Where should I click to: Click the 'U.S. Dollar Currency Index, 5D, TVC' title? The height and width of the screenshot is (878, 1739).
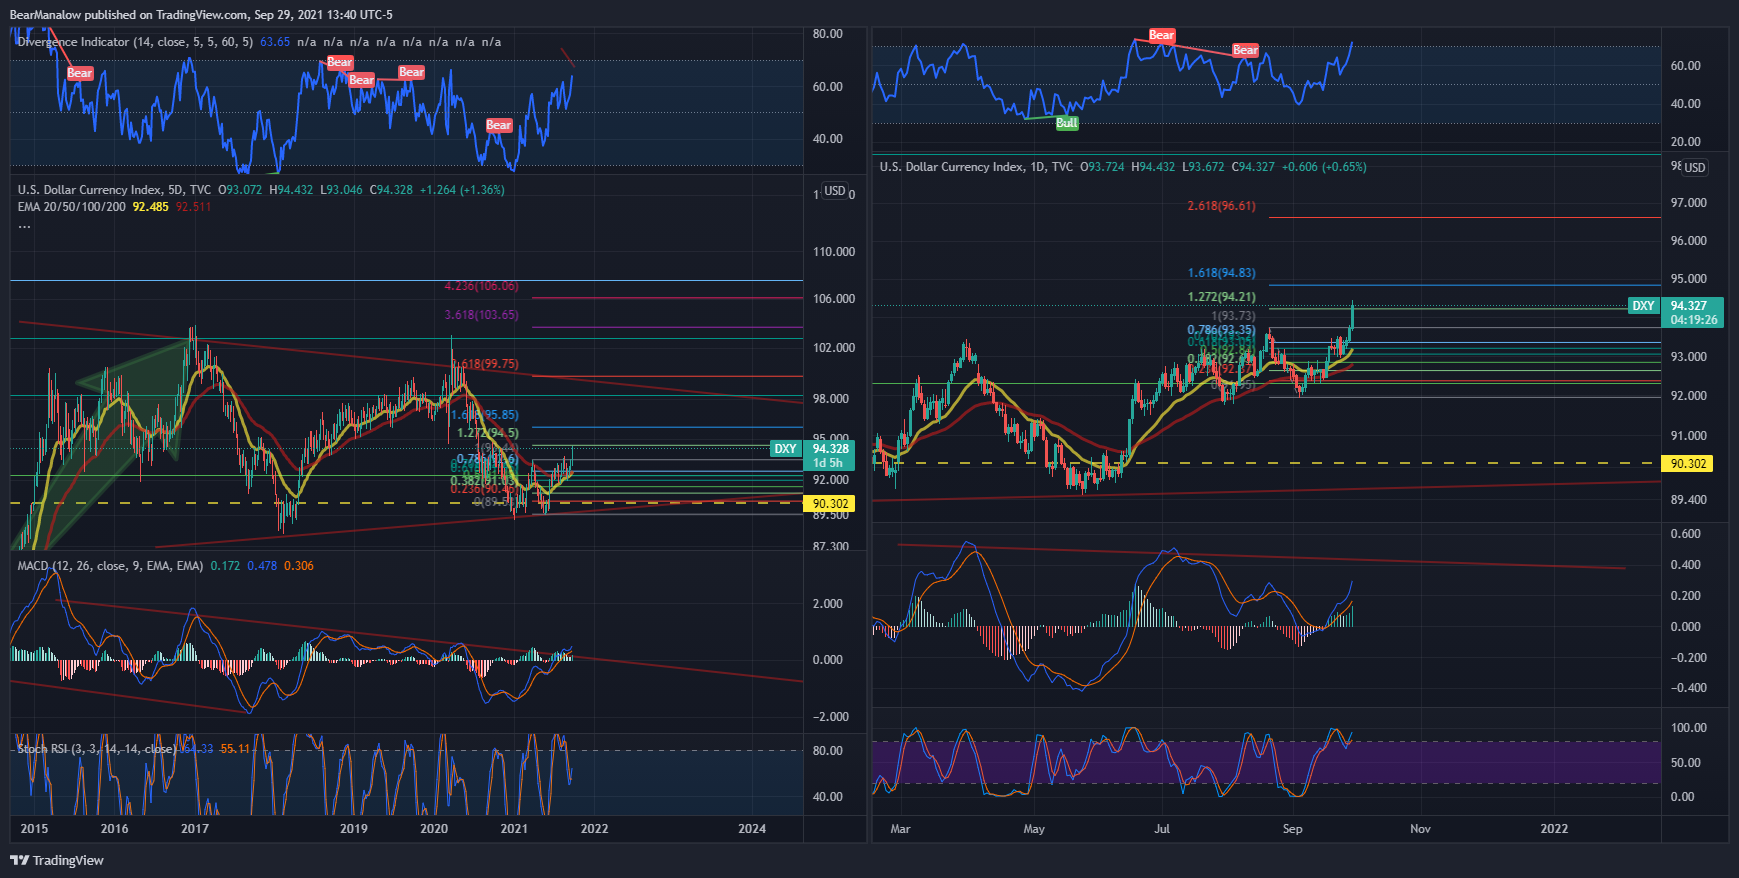point(115,190)
